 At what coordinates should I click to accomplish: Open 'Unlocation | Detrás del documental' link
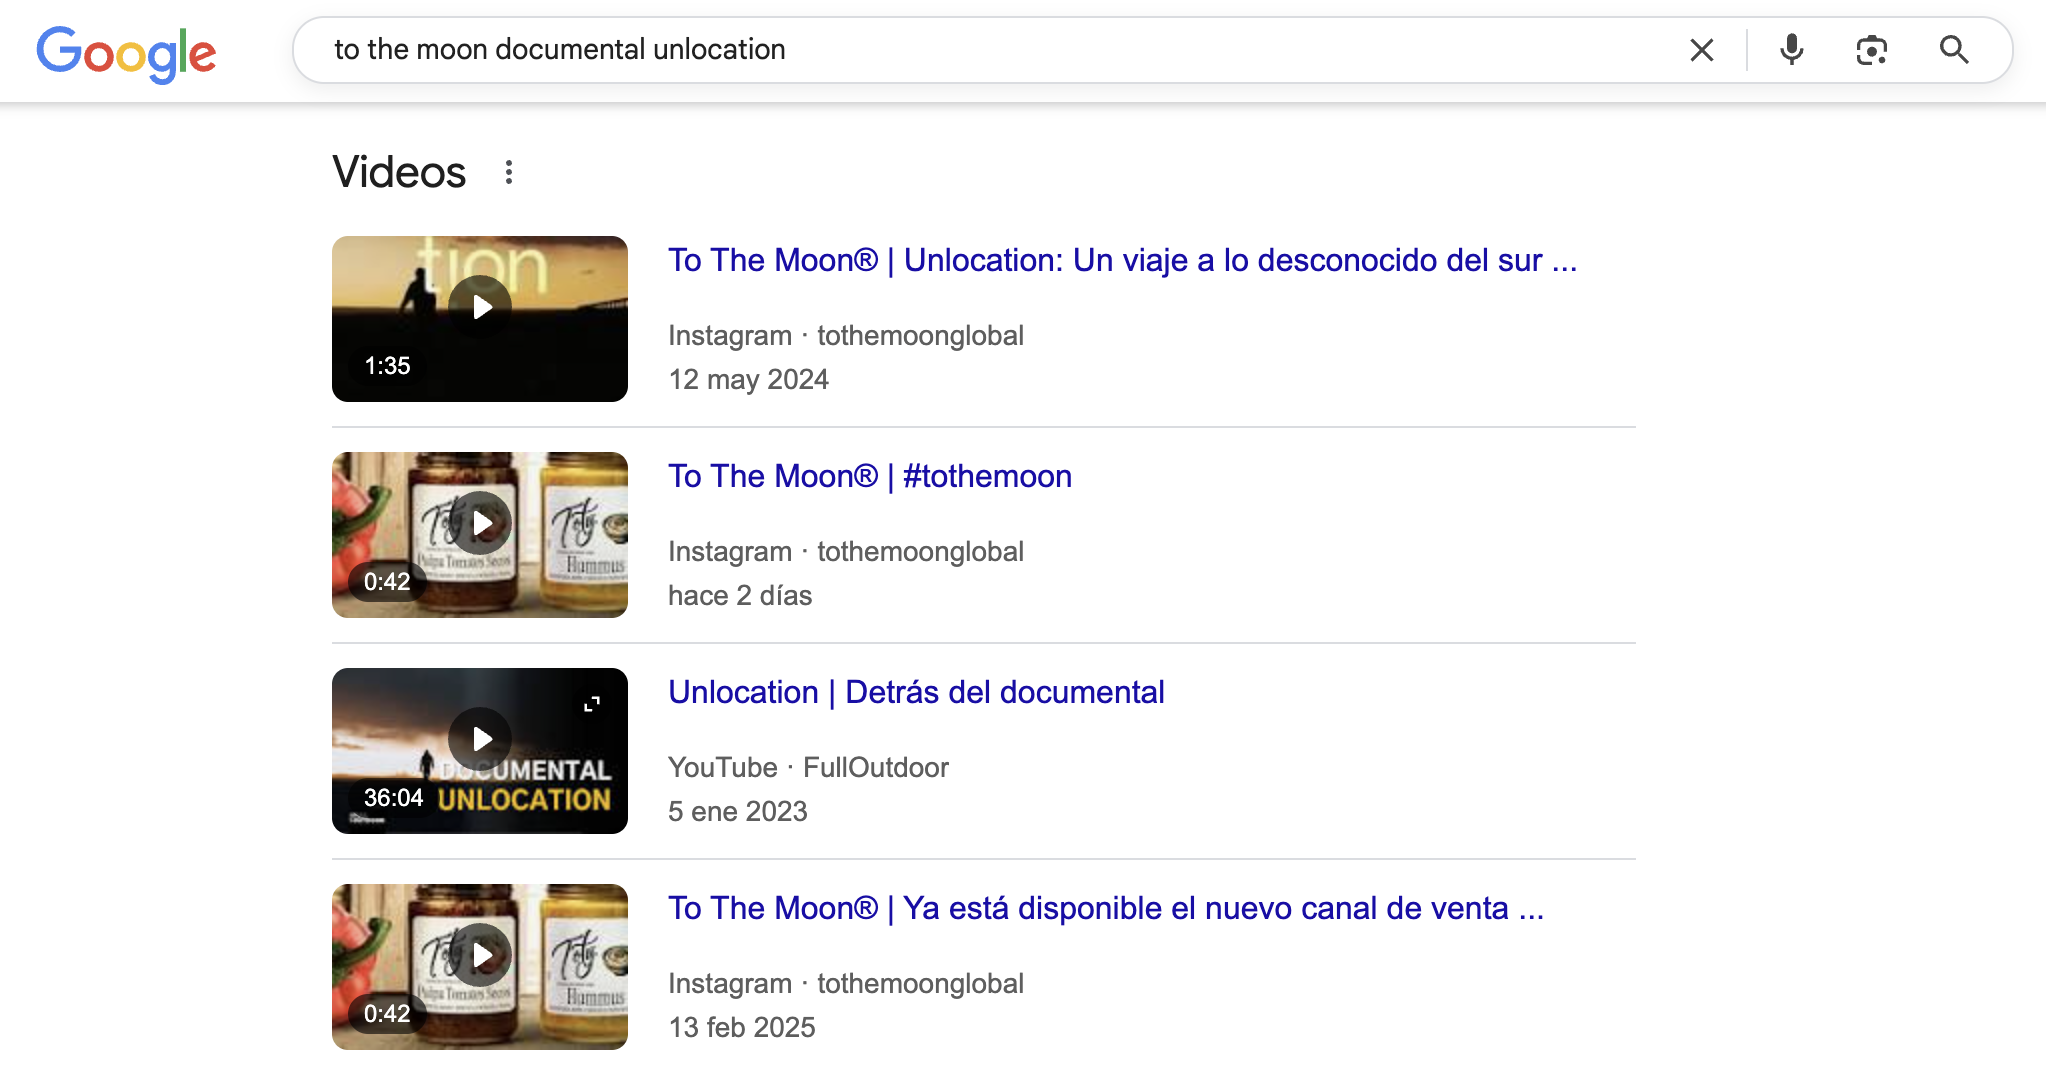click(916, 692)
